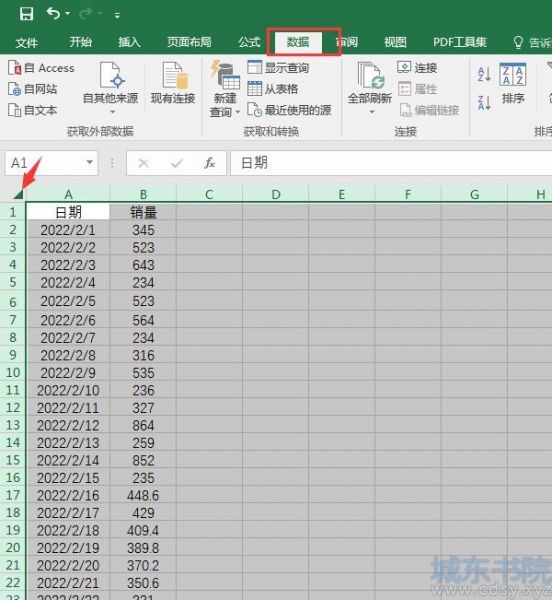Click the 从表格 button
Screen dimensions: 552x600
pyautogui.click(x=272, y=89)
